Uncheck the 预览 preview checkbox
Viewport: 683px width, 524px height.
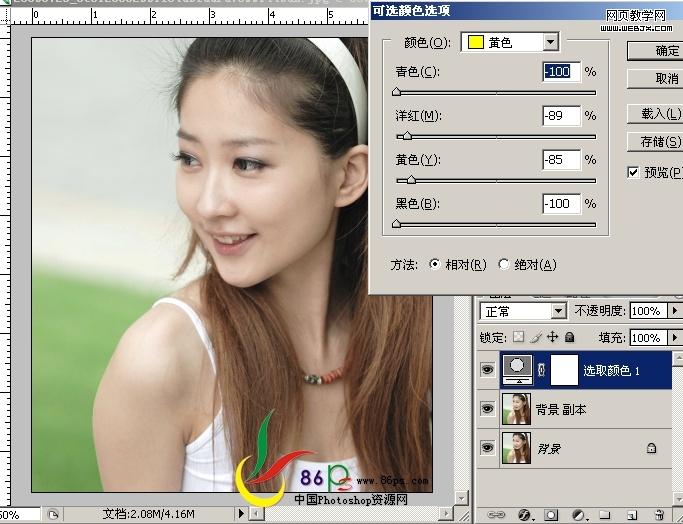[x=633, y=172]
